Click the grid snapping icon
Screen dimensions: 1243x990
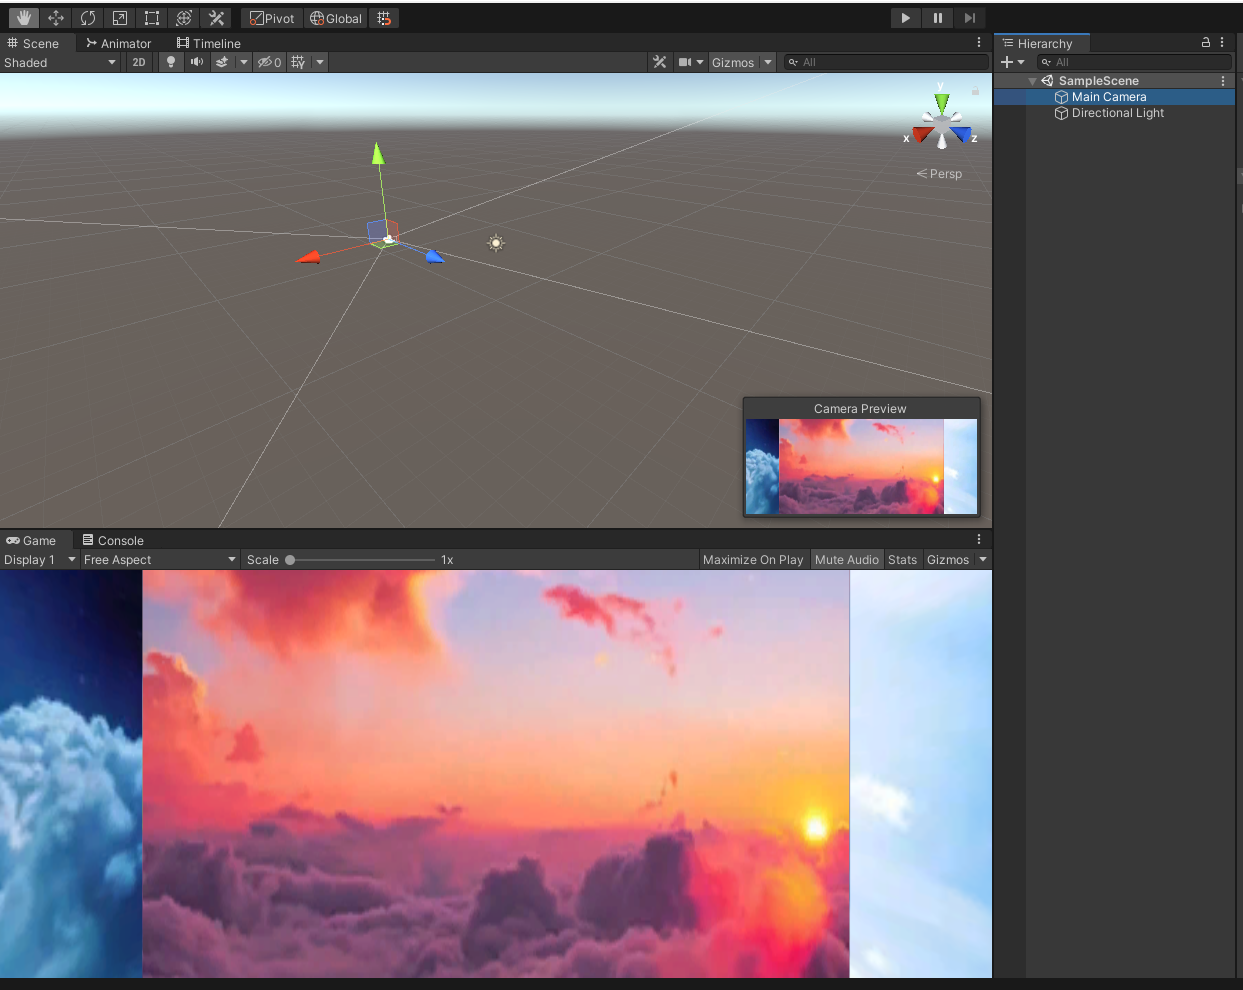pyautogui.click(x=385, y=17)
